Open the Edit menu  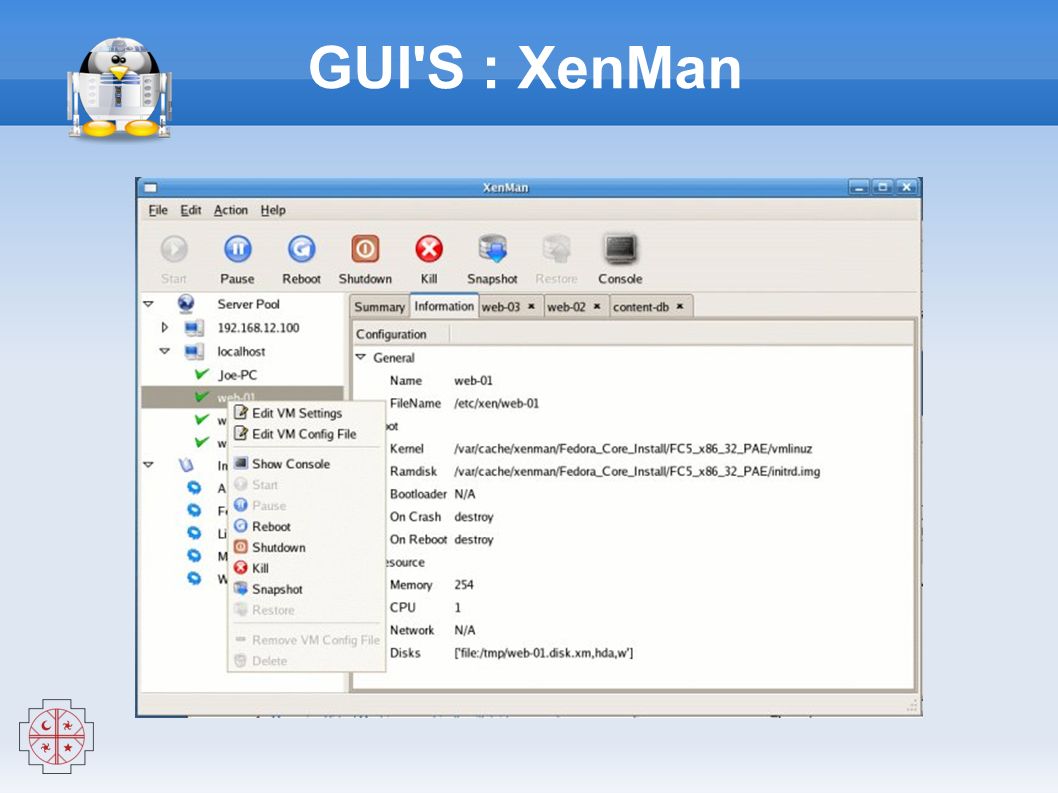pyautogui.click(x=190, y=210)
